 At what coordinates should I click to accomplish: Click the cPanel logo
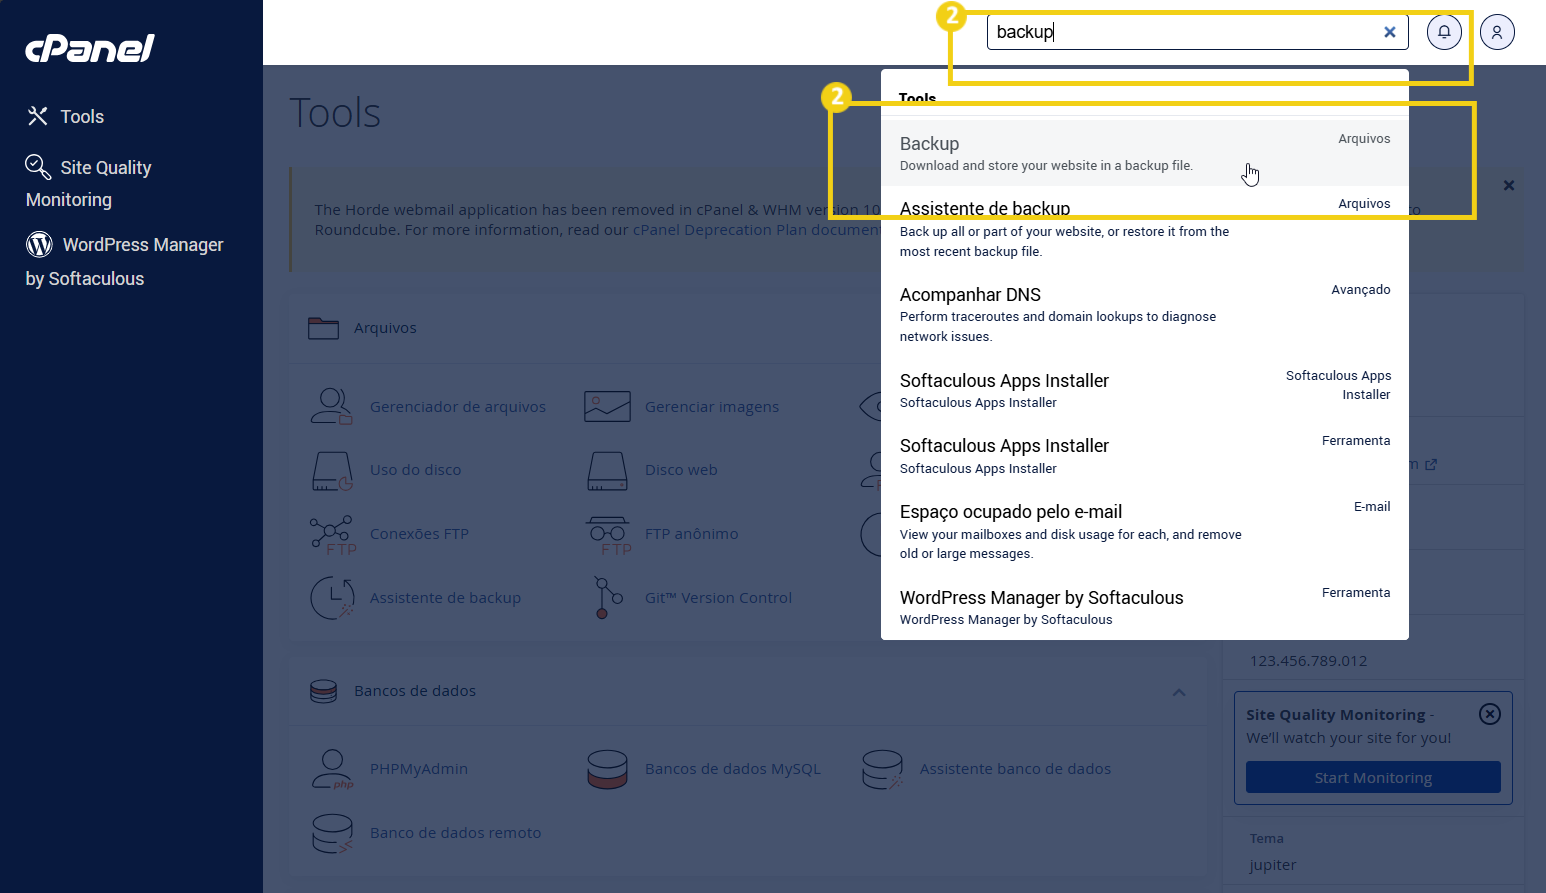[90, 48]
